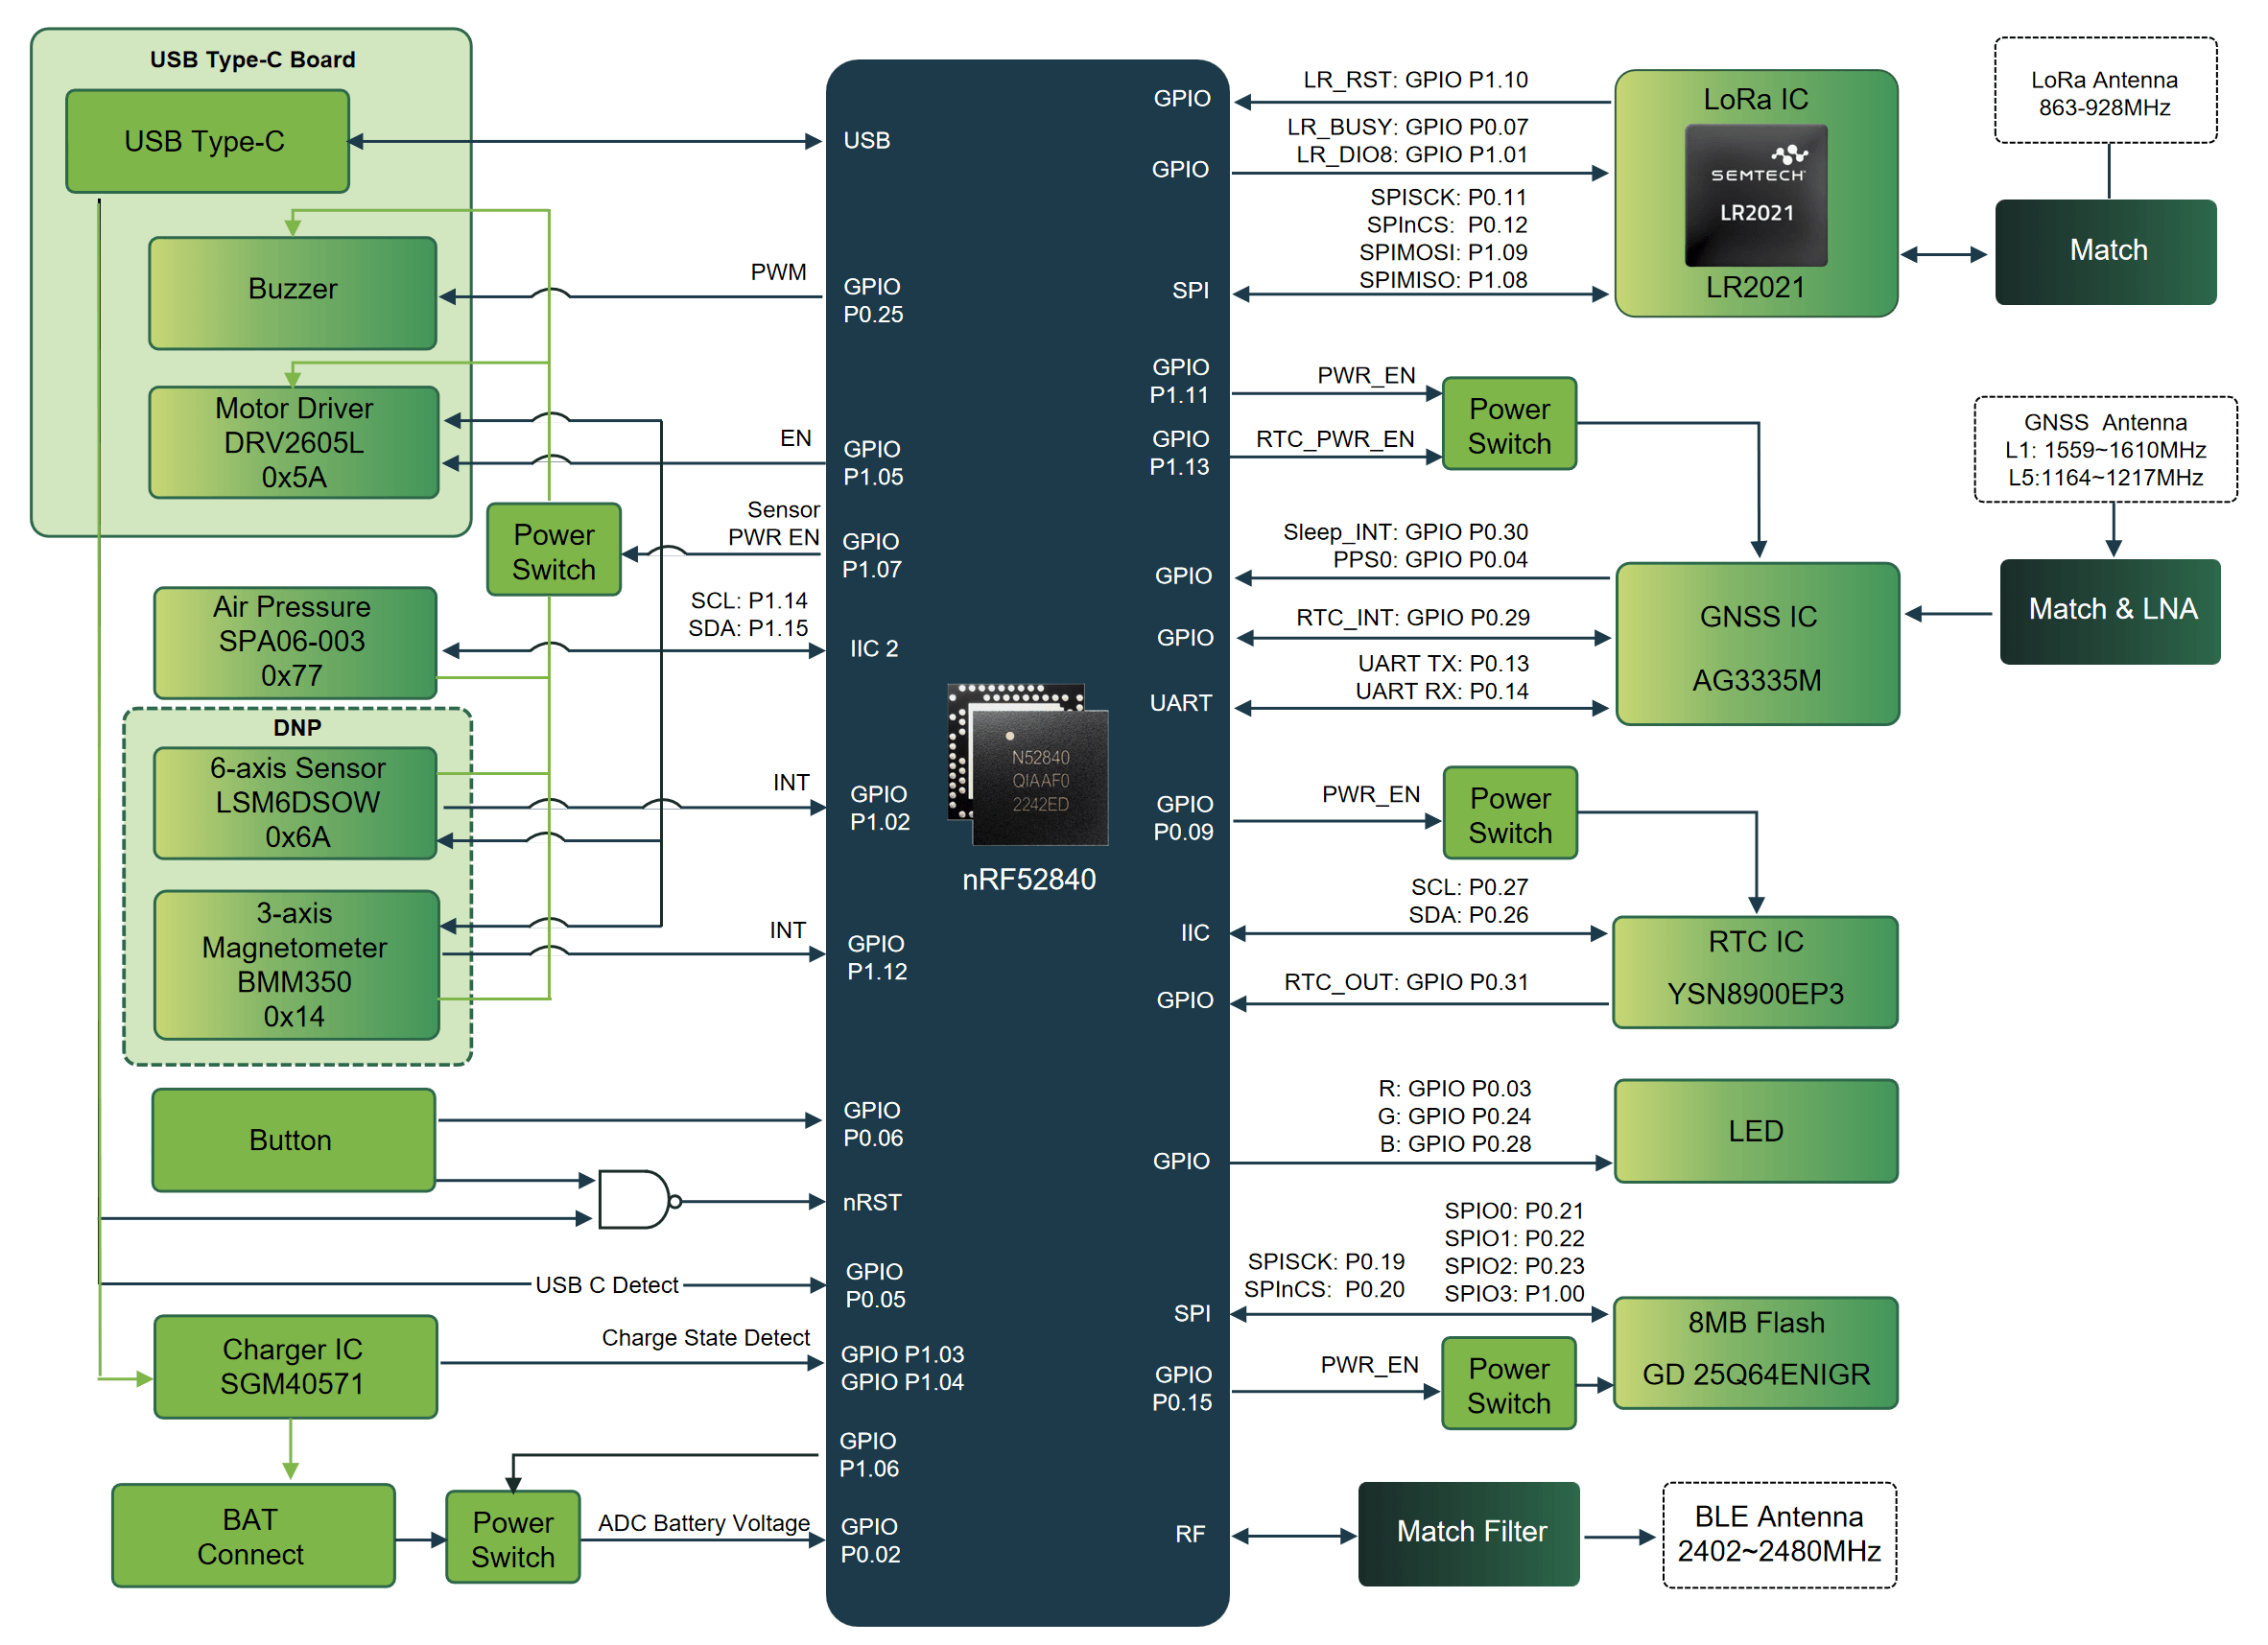
Task: Click the GPIO P0.25 pin label
Action: pyautogui.click(x=873, y=300)
